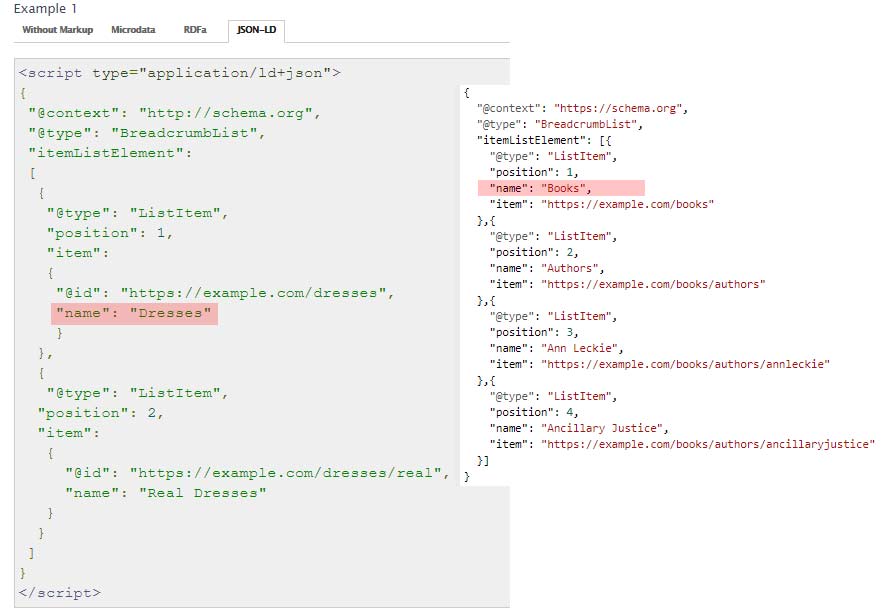Click the https://example.com/books item URL

click(627, 204)
